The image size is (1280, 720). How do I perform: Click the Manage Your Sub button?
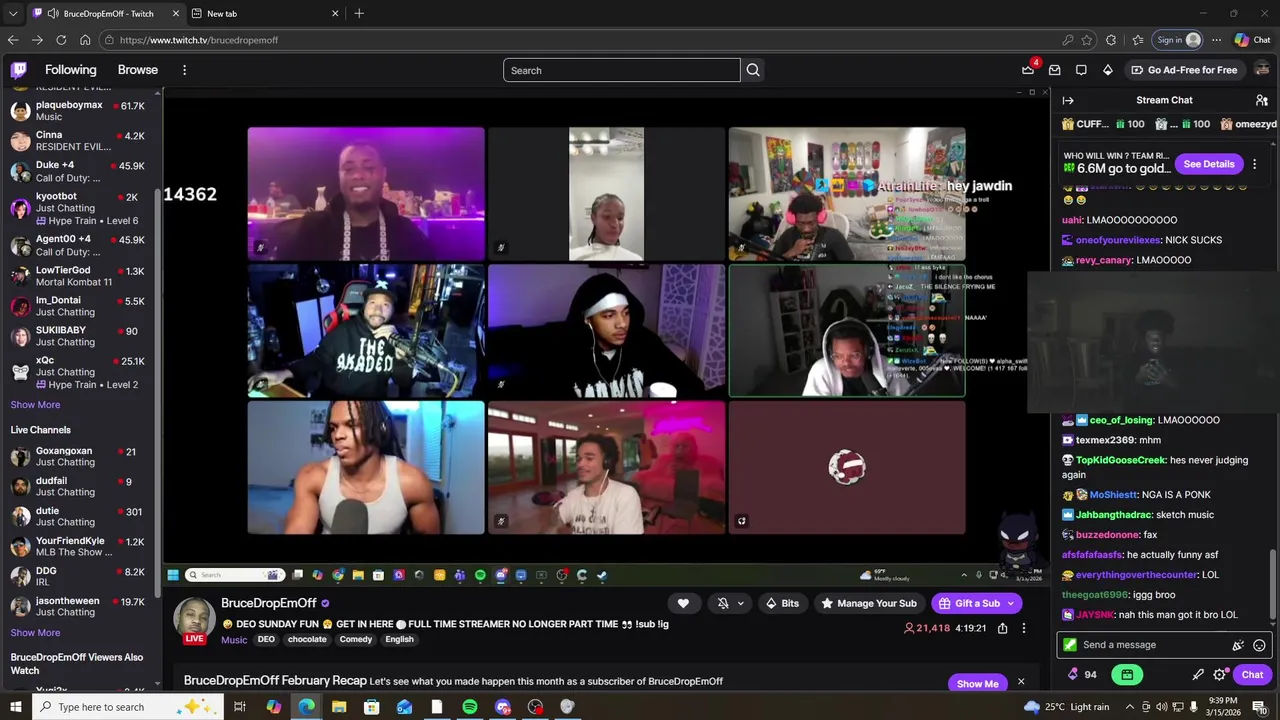tap(868, 603)
